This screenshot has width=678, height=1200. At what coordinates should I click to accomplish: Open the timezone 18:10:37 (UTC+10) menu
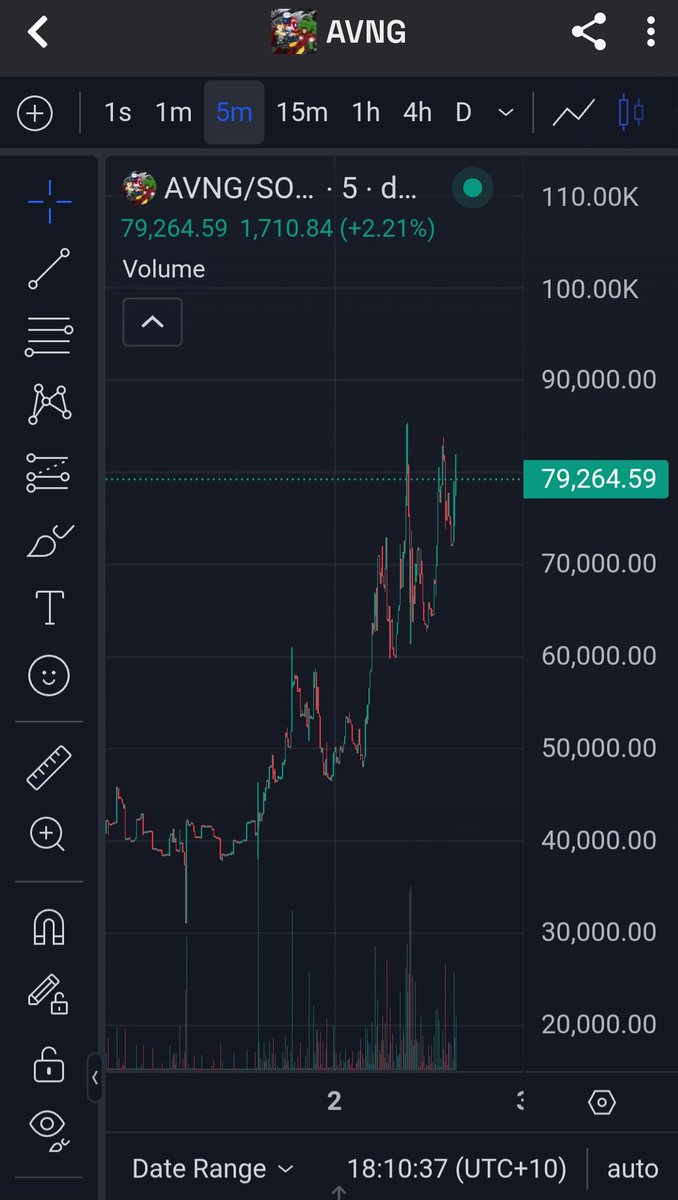(x=457, y=1168)
